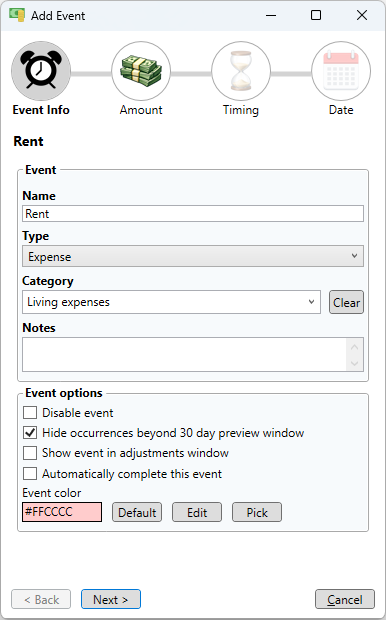Open the Timing step via the hourglass icon
The width and height of the screenshot is (386, 620).
point(241,71)
